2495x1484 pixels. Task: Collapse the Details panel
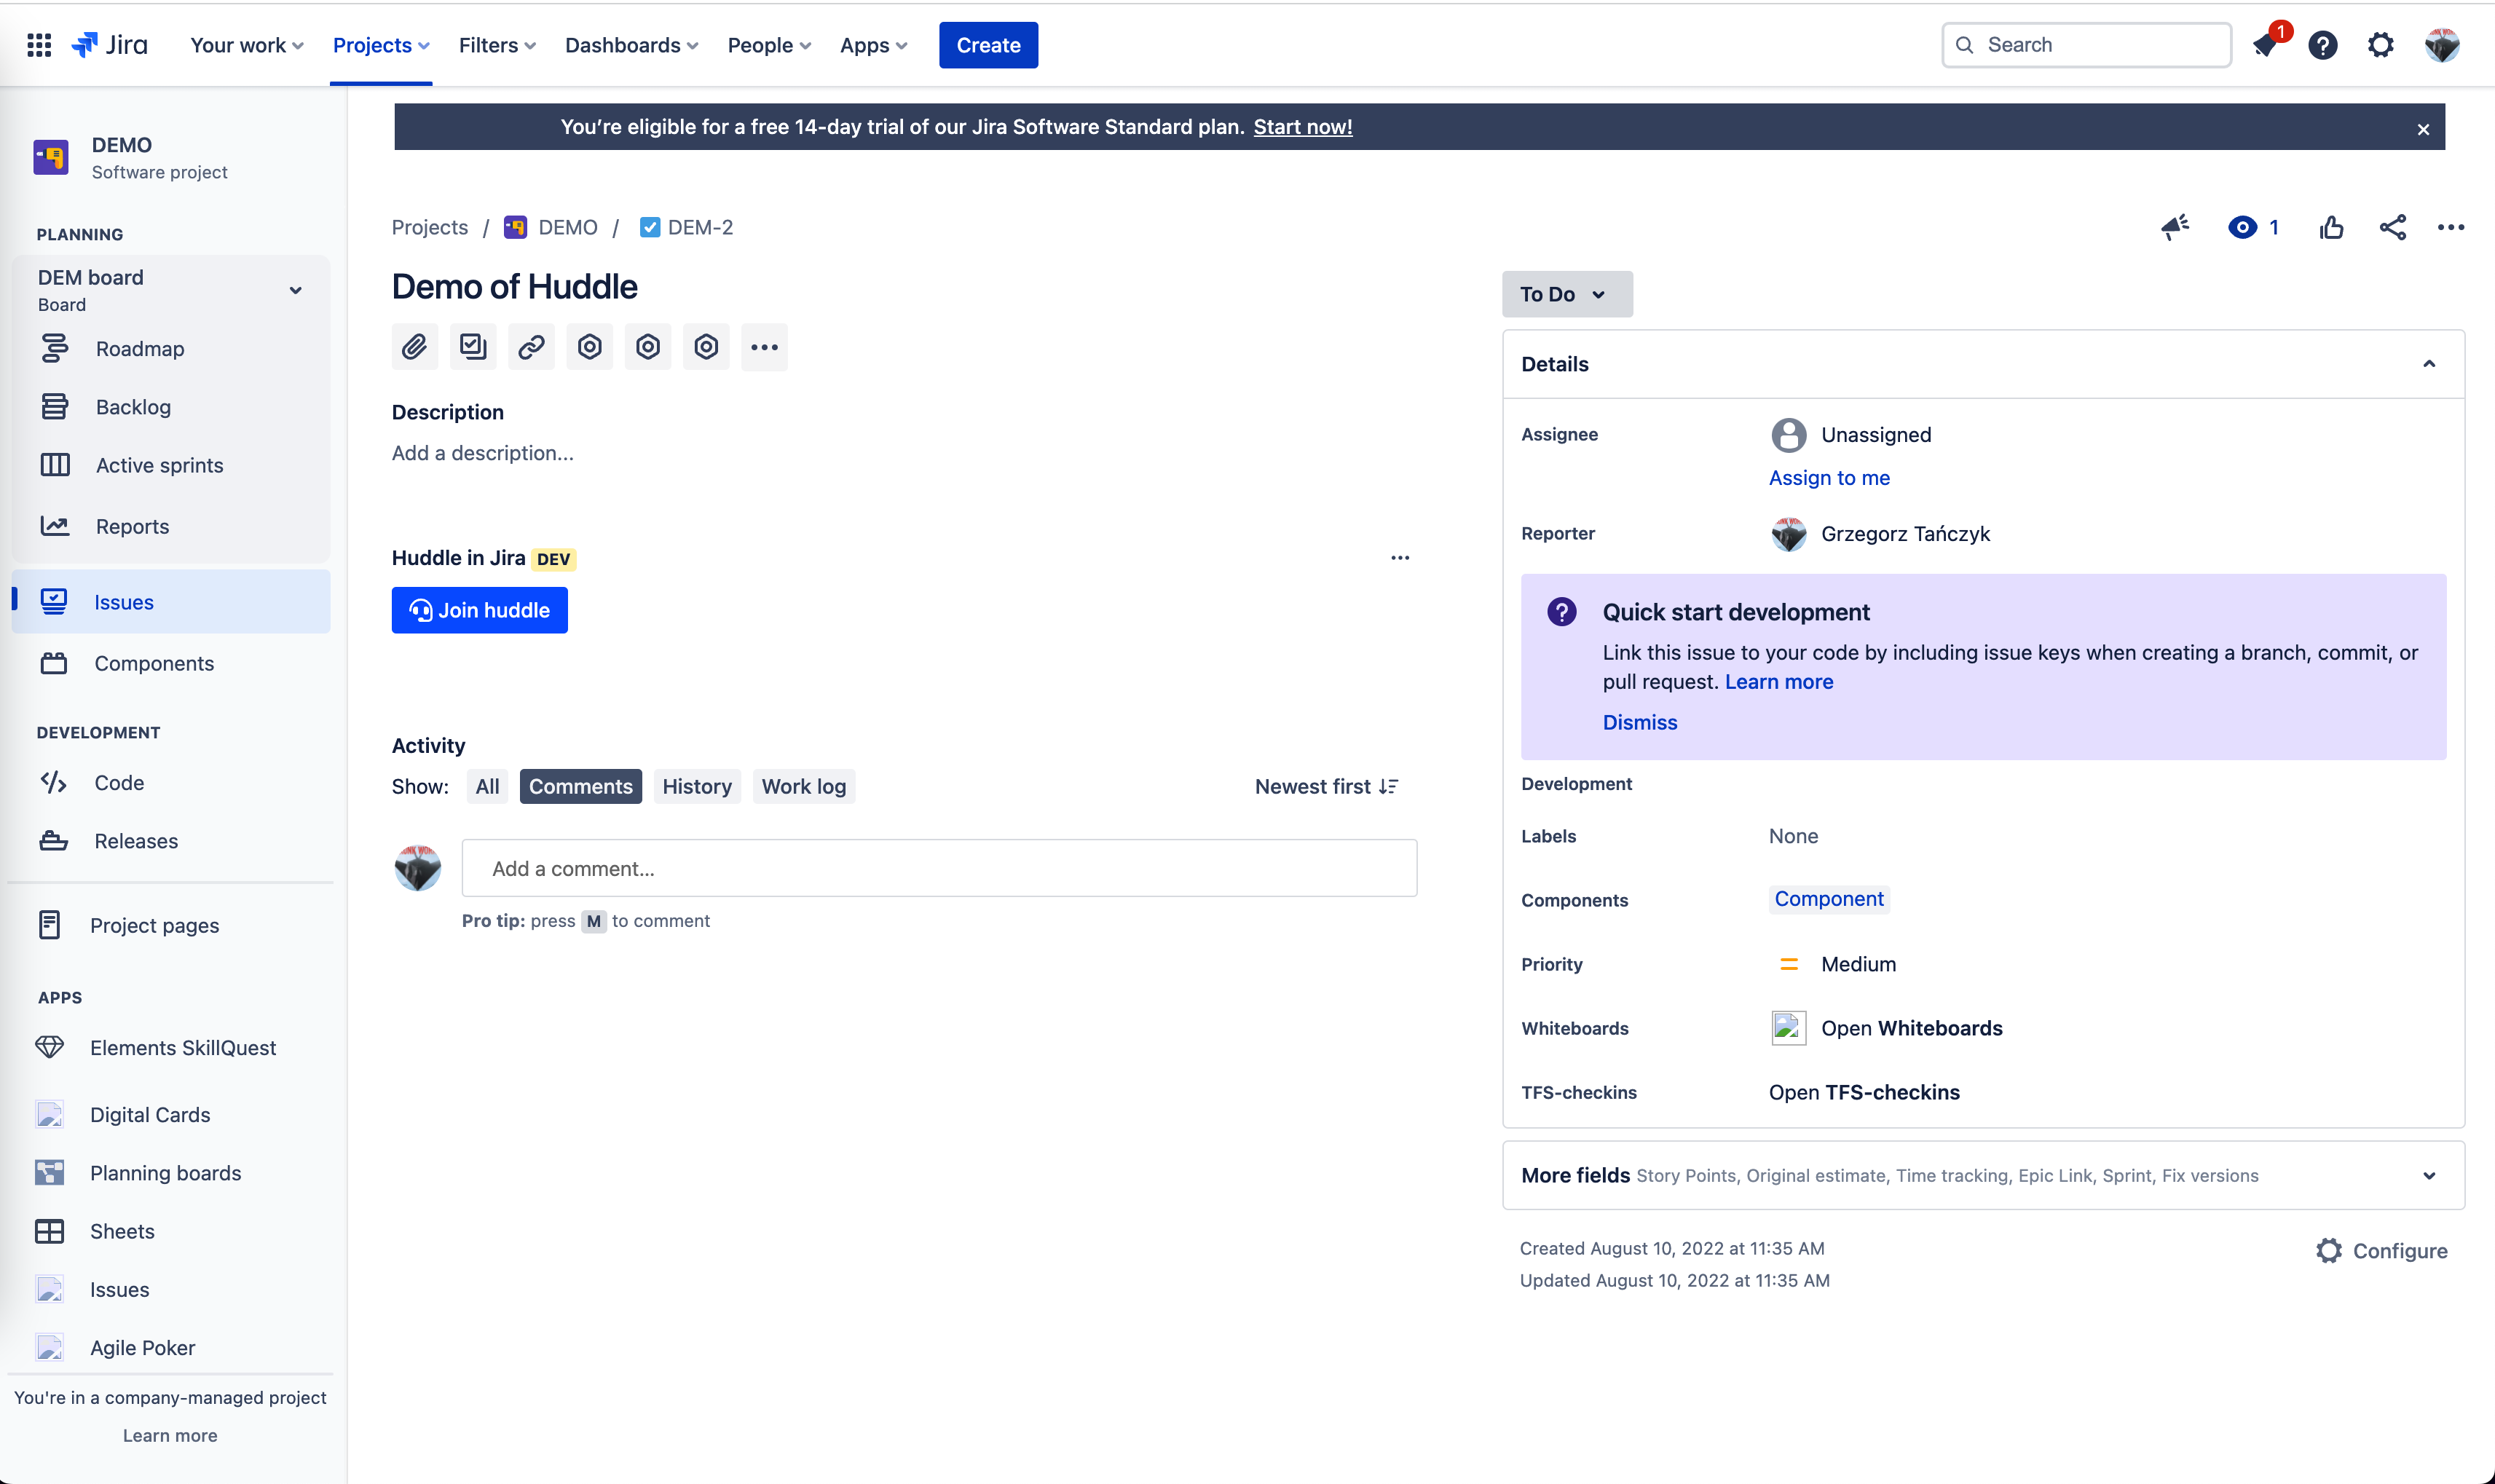click(x=2428, y=364)
